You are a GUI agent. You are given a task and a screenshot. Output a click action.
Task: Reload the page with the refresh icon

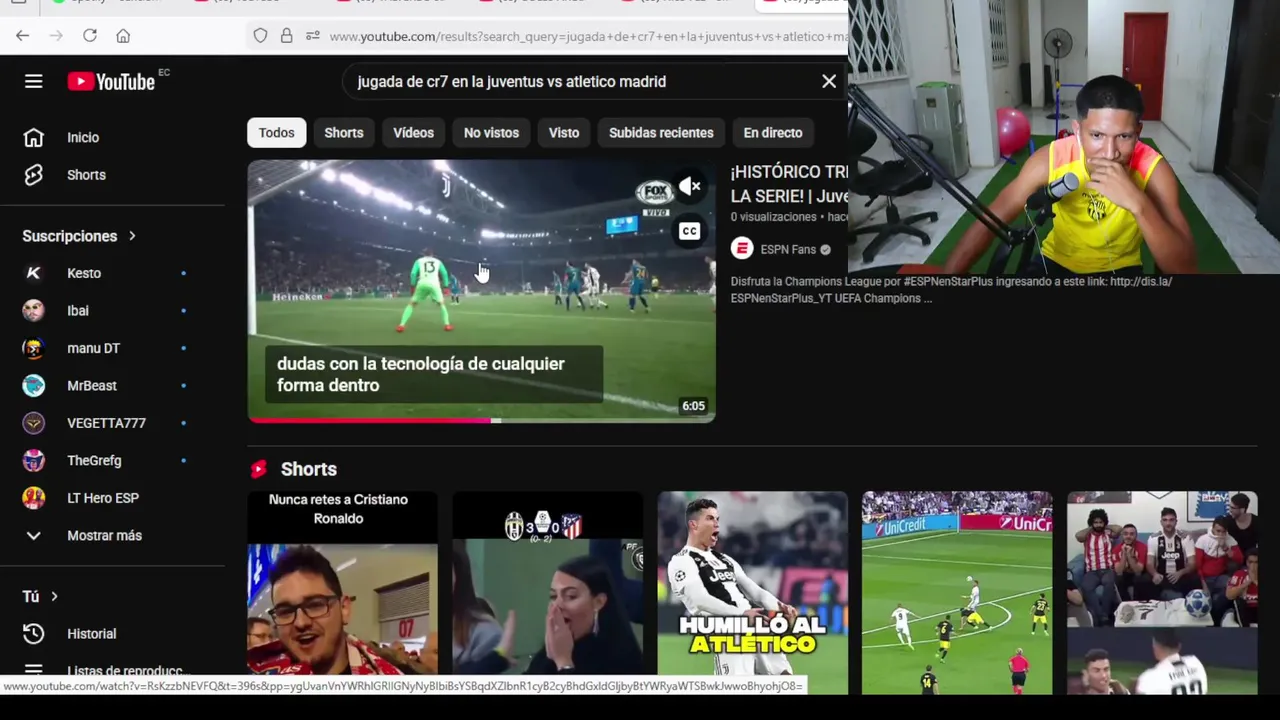point(90,36)
